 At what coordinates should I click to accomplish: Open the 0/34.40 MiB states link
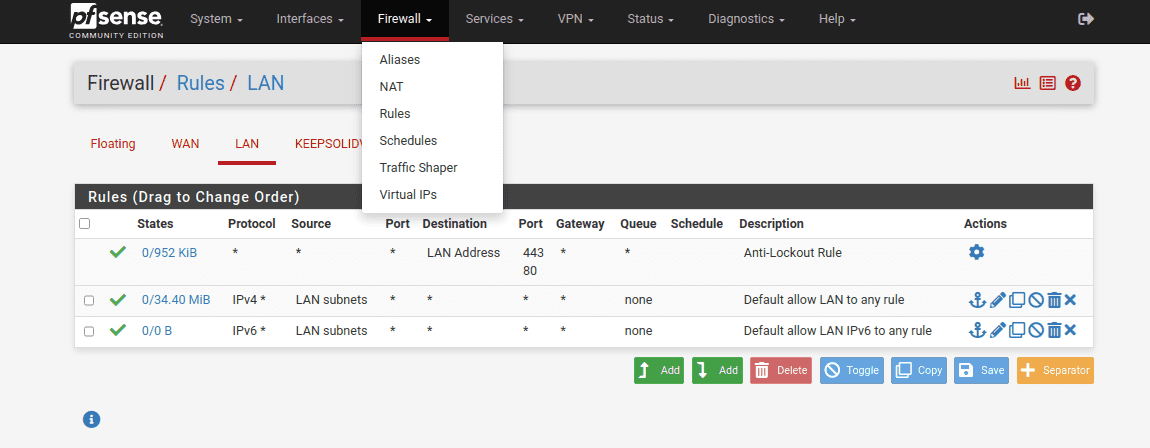coord(176,300)
